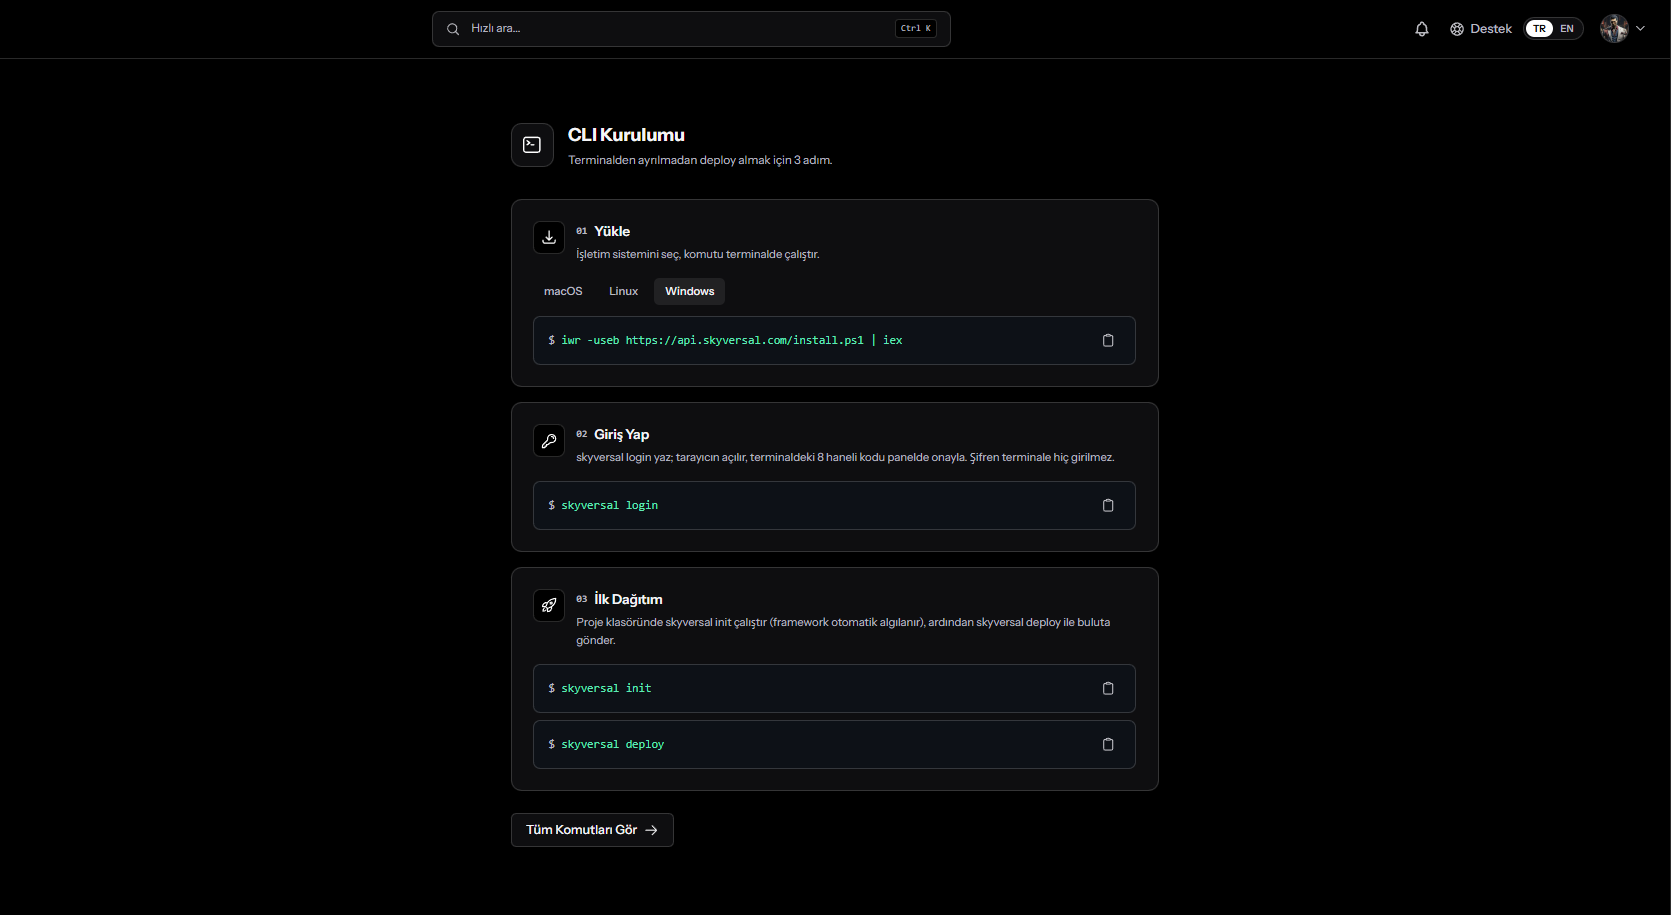The width and height of the screenshot is (1671, 915).
Task: Click the 'skyversal deploy' command text
Action: point(613,745)
